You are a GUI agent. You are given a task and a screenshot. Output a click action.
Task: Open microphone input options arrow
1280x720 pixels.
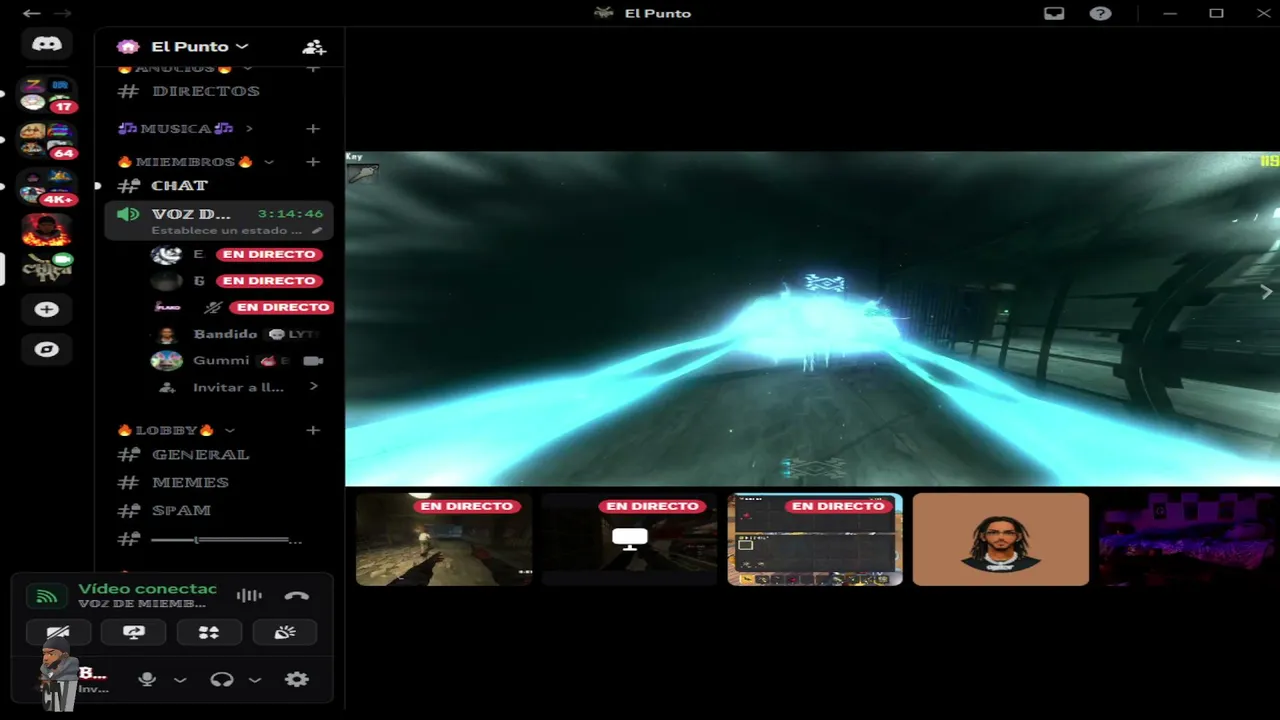[180, 680]
